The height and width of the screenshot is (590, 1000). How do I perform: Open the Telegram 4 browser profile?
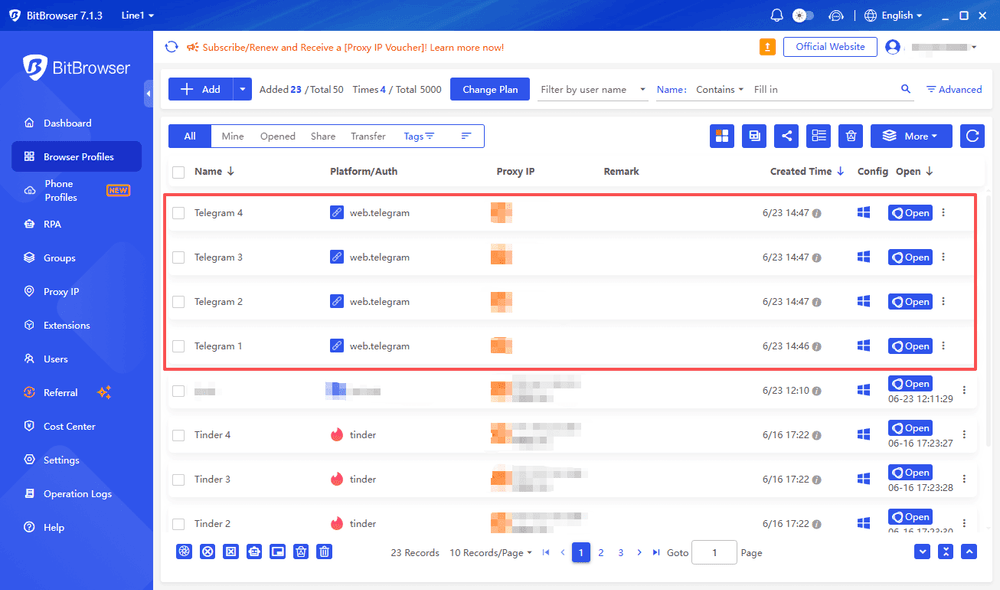(x=910, y=213)
